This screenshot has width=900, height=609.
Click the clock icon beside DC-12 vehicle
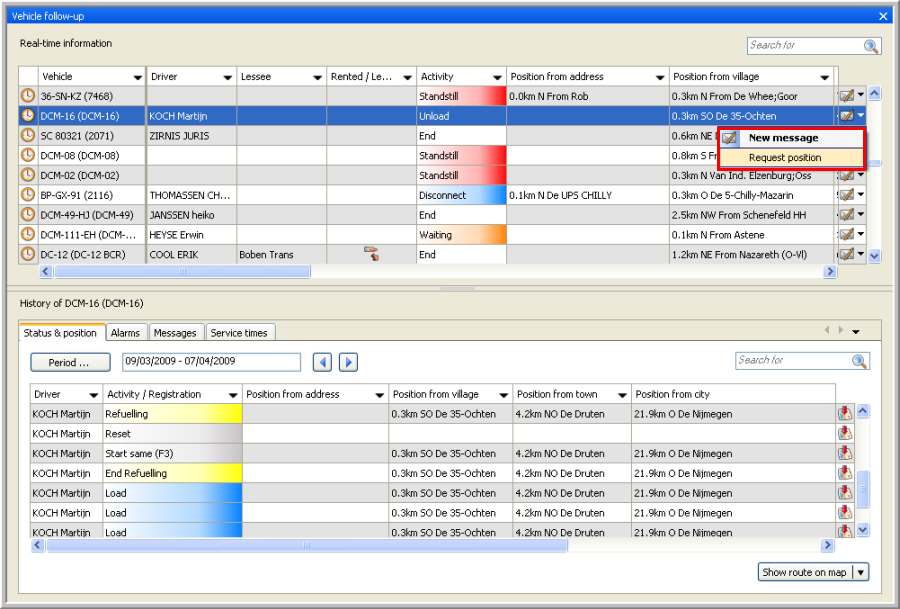point(27,254)
